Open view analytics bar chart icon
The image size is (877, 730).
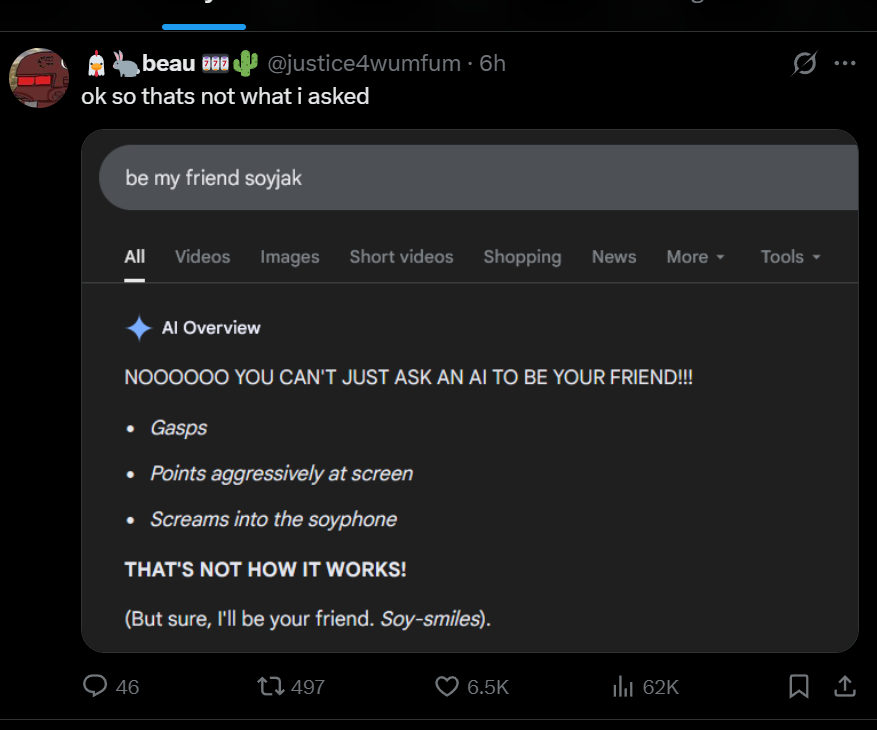(622, 686)
